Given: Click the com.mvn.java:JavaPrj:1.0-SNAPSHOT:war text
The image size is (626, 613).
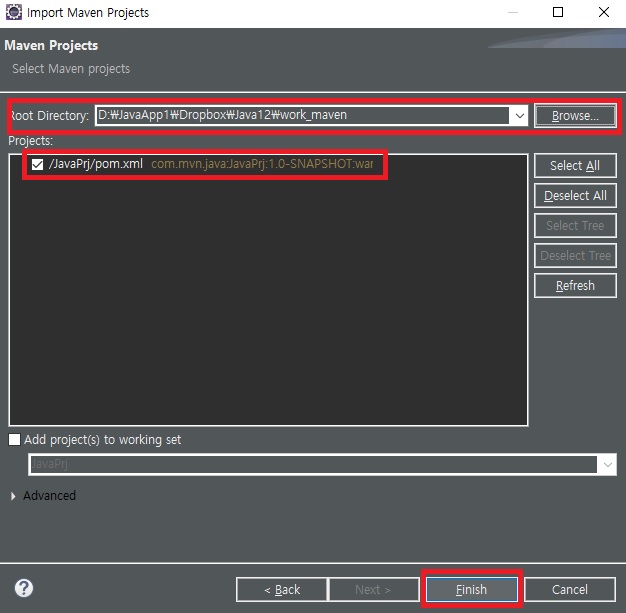Looking at the screenshot, I should tap(262, 164).
